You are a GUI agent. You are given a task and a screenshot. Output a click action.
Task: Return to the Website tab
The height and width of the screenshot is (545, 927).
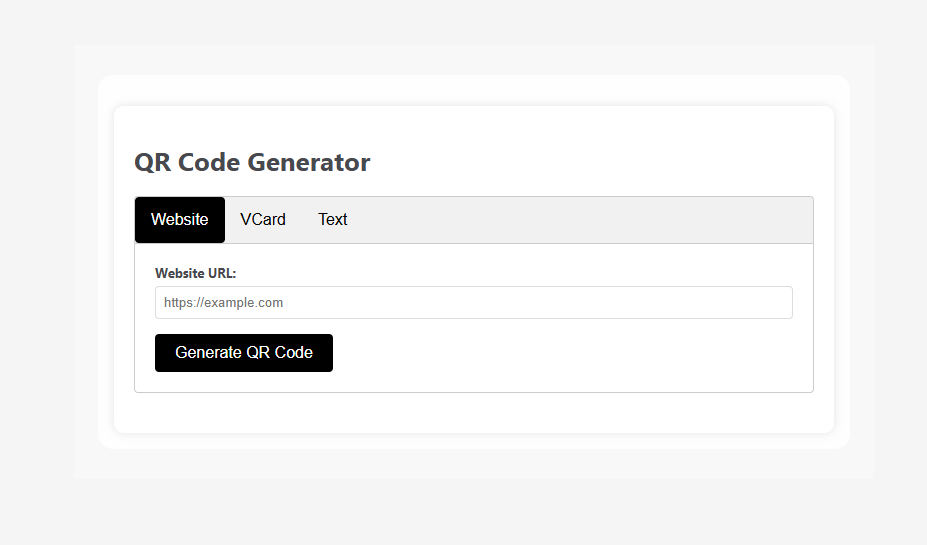point(180,220)
